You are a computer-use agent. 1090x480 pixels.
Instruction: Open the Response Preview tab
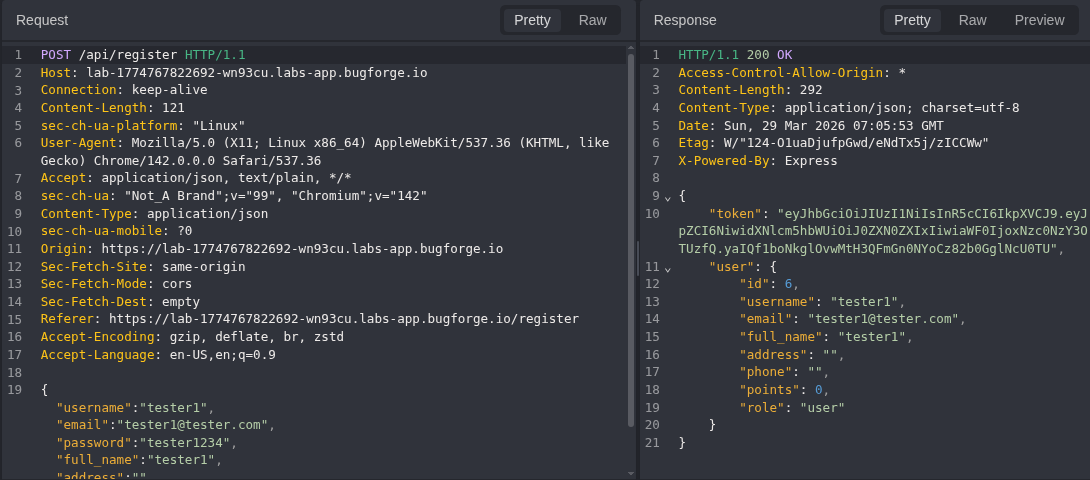pos(1039,20)
